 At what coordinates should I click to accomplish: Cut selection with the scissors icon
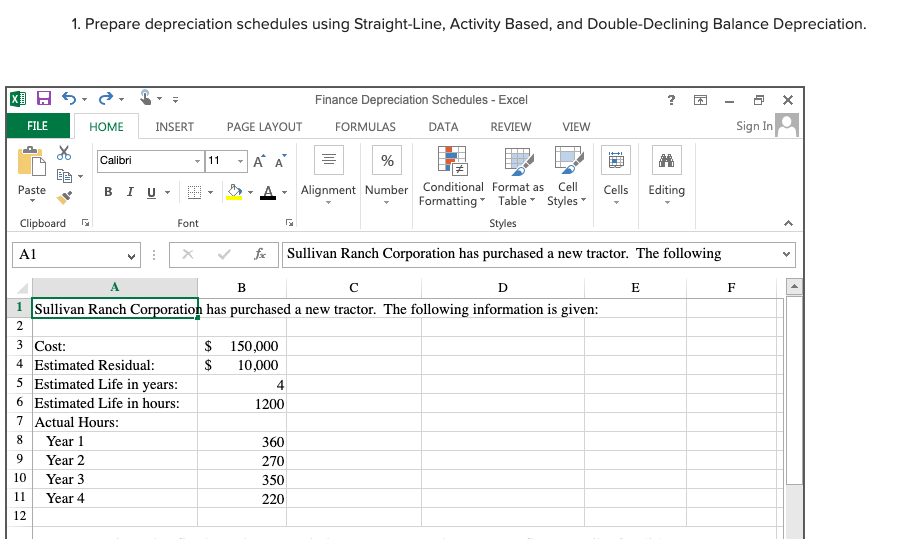coord(64,153)
